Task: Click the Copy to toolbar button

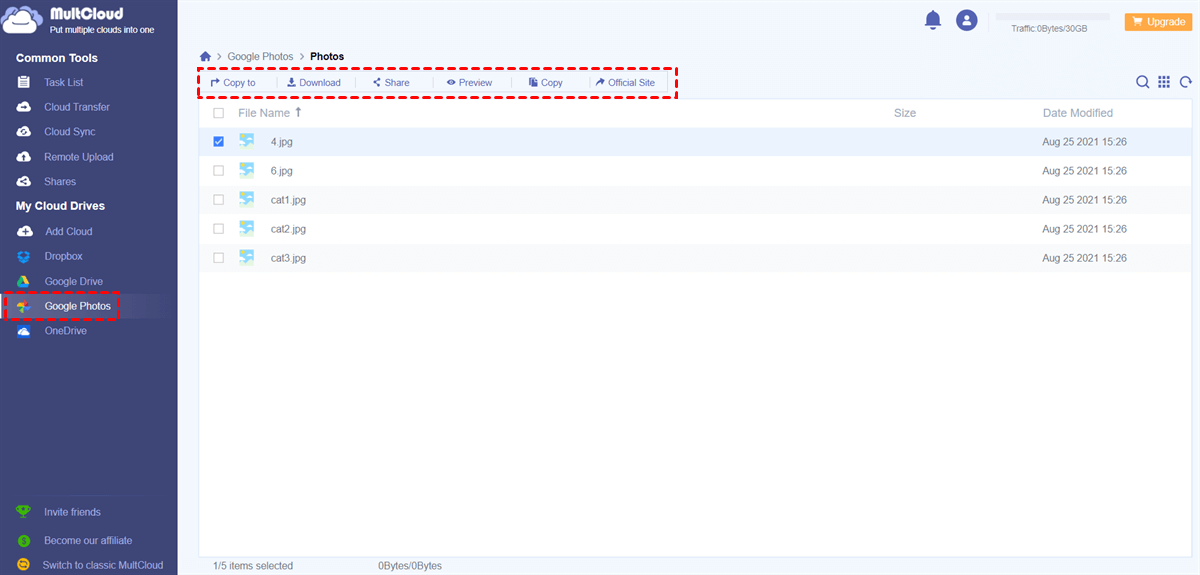Action: click(233, 82)
